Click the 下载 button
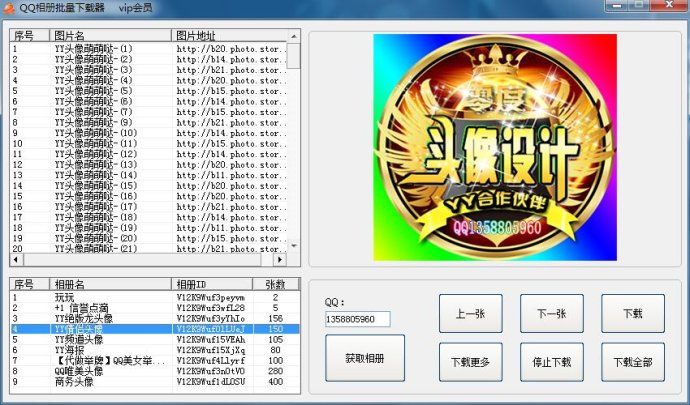 coord(633,313)
